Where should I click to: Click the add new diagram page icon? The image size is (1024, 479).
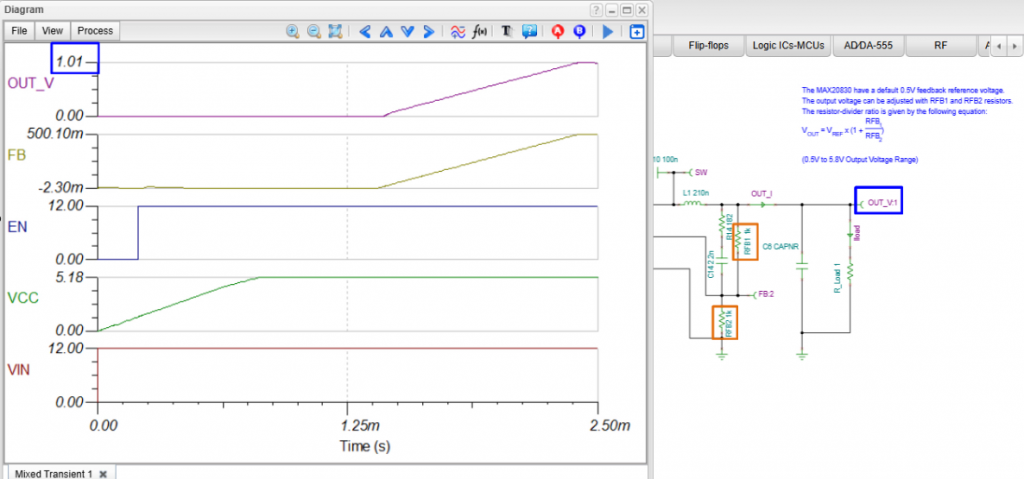click(637, 31)
